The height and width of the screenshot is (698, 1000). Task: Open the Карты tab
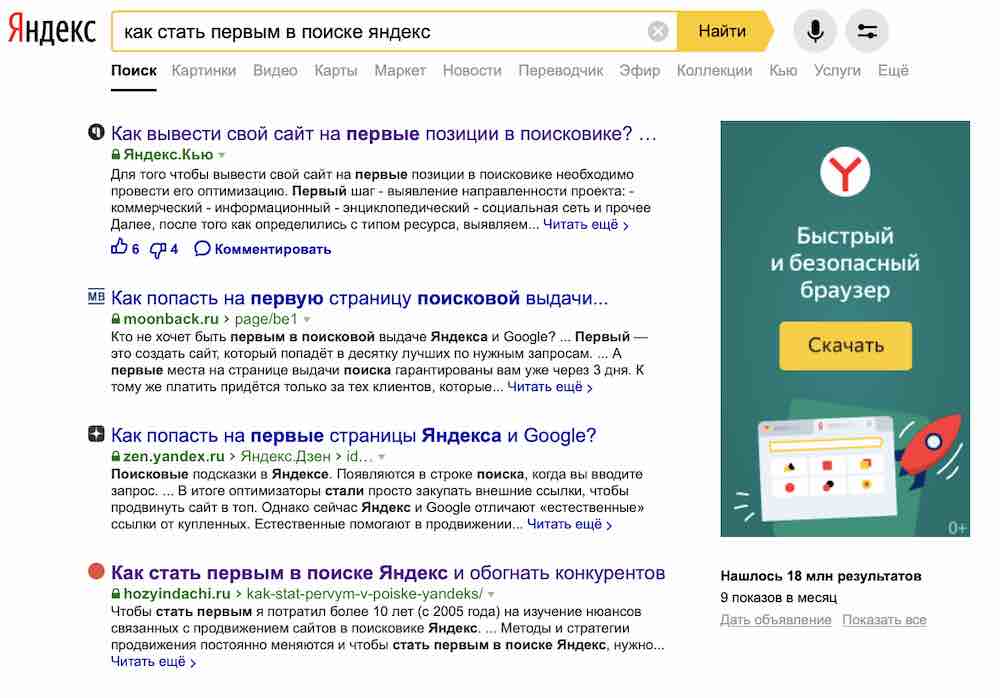pyautogui.click(x=335, y=70)
